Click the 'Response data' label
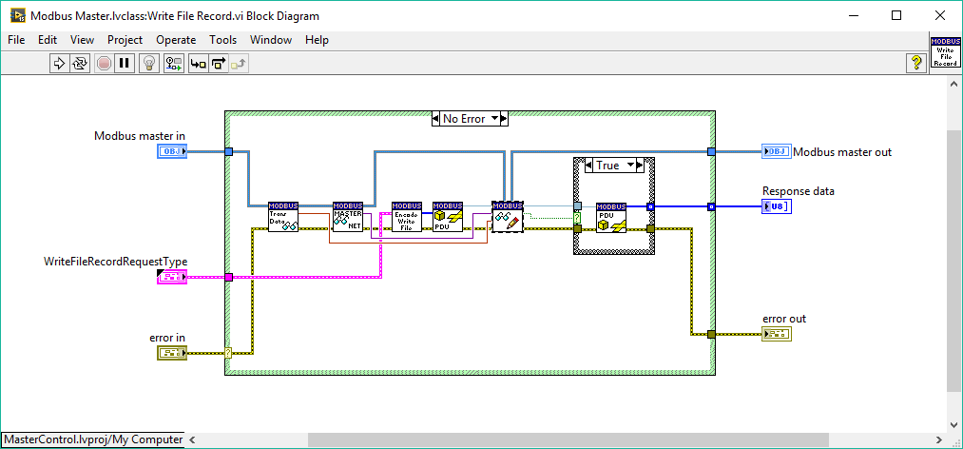 pos(798,191)
